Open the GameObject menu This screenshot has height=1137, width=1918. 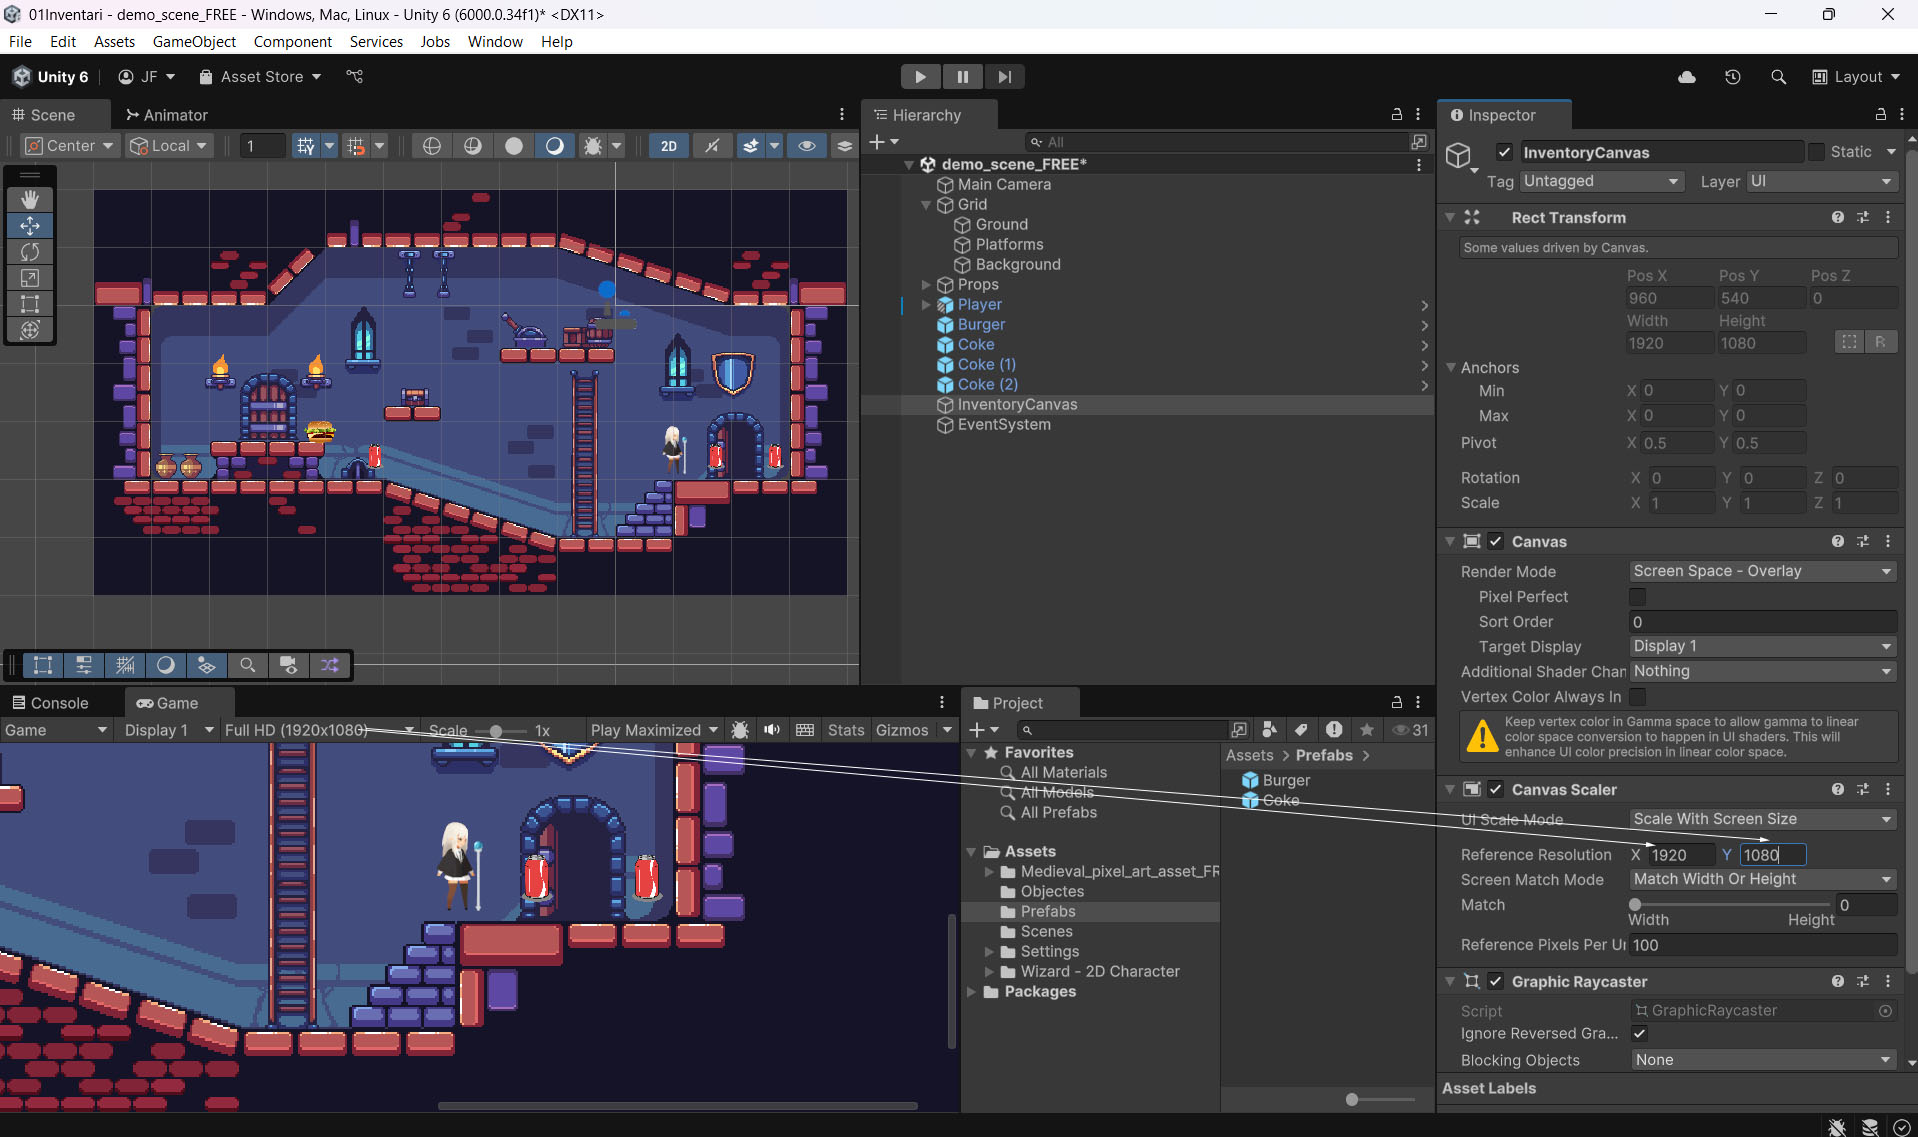tap(194, 42)
